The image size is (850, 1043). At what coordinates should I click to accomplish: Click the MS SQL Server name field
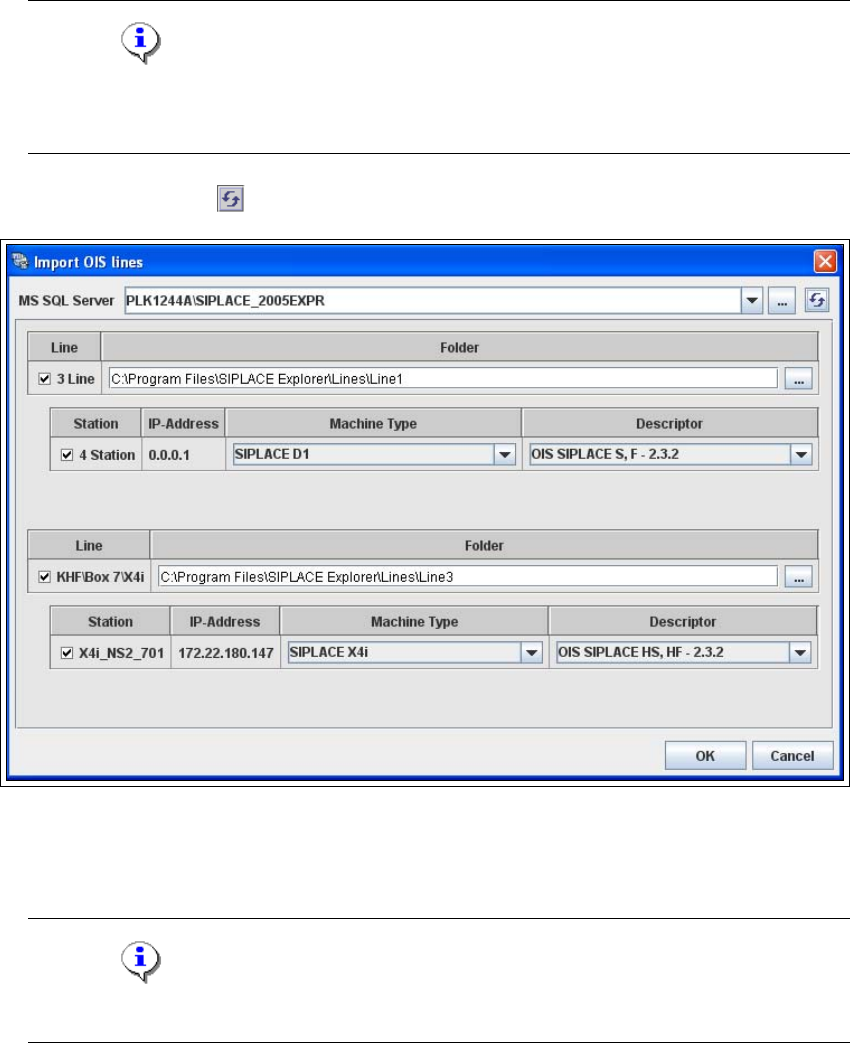pos(432,301)
